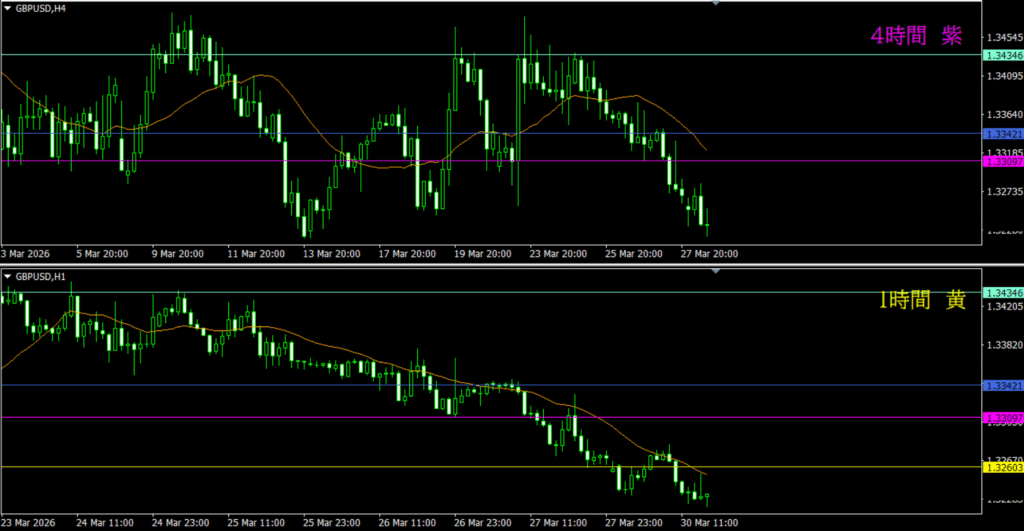Click the 1.34545 level on H4 price scale
The image size is (1024, 531).
click(1002, 38)
